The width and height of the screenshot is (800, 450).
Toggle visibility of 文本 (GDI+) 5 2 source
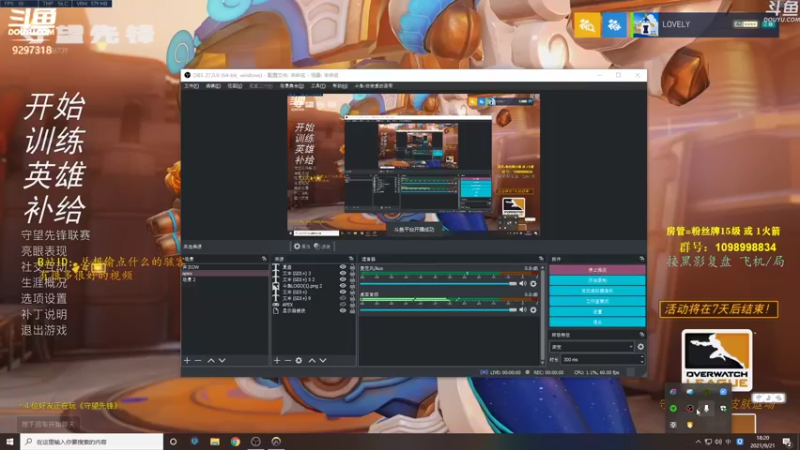(x=343, y=280)
